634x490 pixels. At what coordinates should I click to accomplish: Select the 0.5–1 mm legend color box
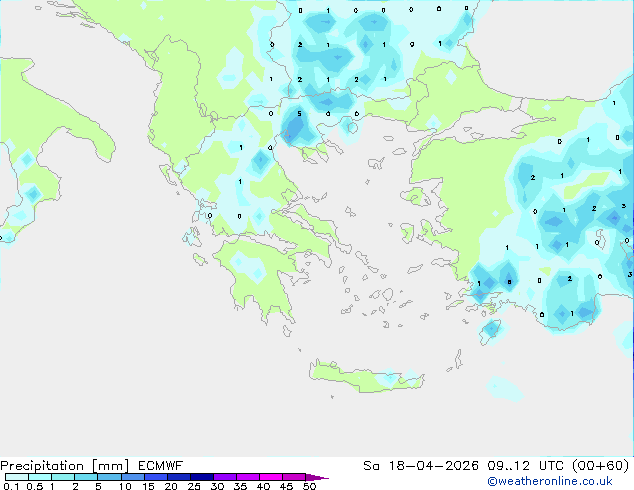(x=40, y=477)
